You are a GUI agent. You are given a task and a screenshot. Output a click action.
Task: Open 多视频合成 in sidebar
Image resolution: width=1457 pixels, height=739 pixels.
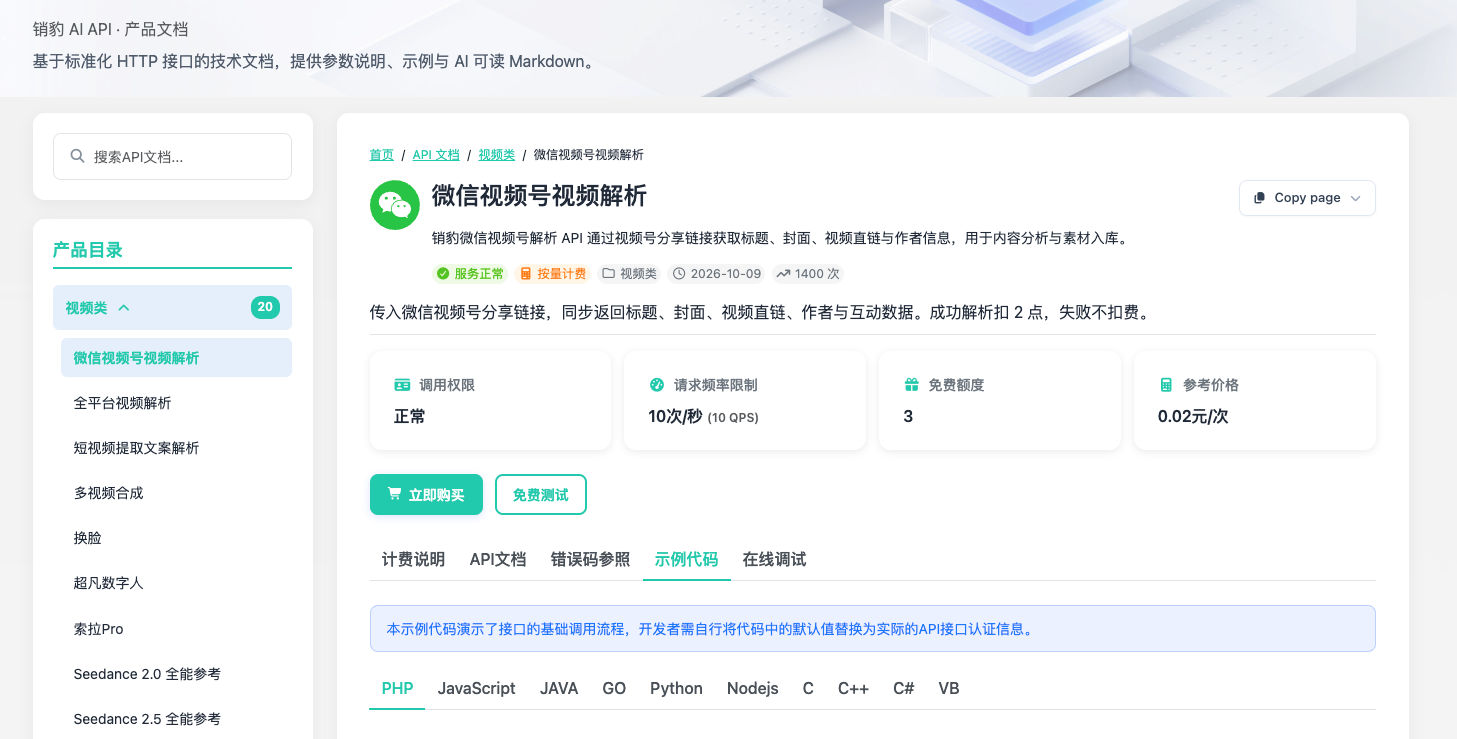(176, 493)
